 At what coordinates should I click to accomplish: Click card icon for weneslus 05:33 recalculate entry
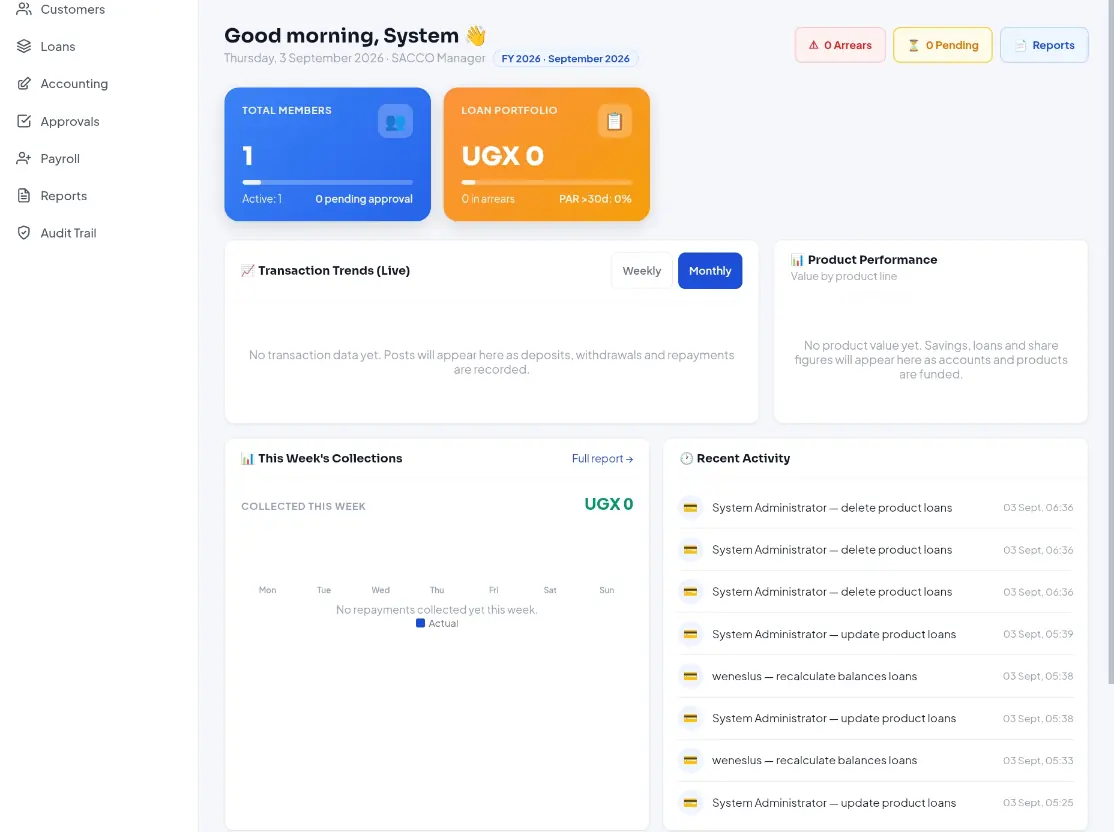[690, 761]
